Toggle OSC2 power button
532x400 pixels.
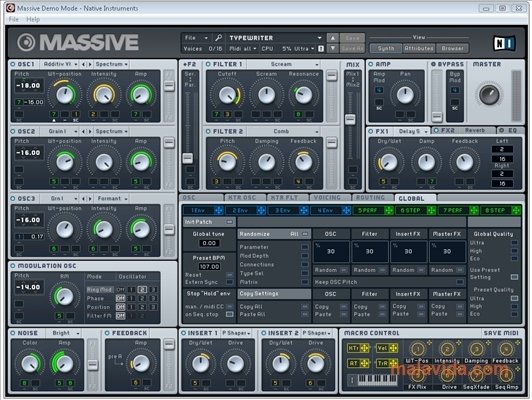tap(13, 131)
